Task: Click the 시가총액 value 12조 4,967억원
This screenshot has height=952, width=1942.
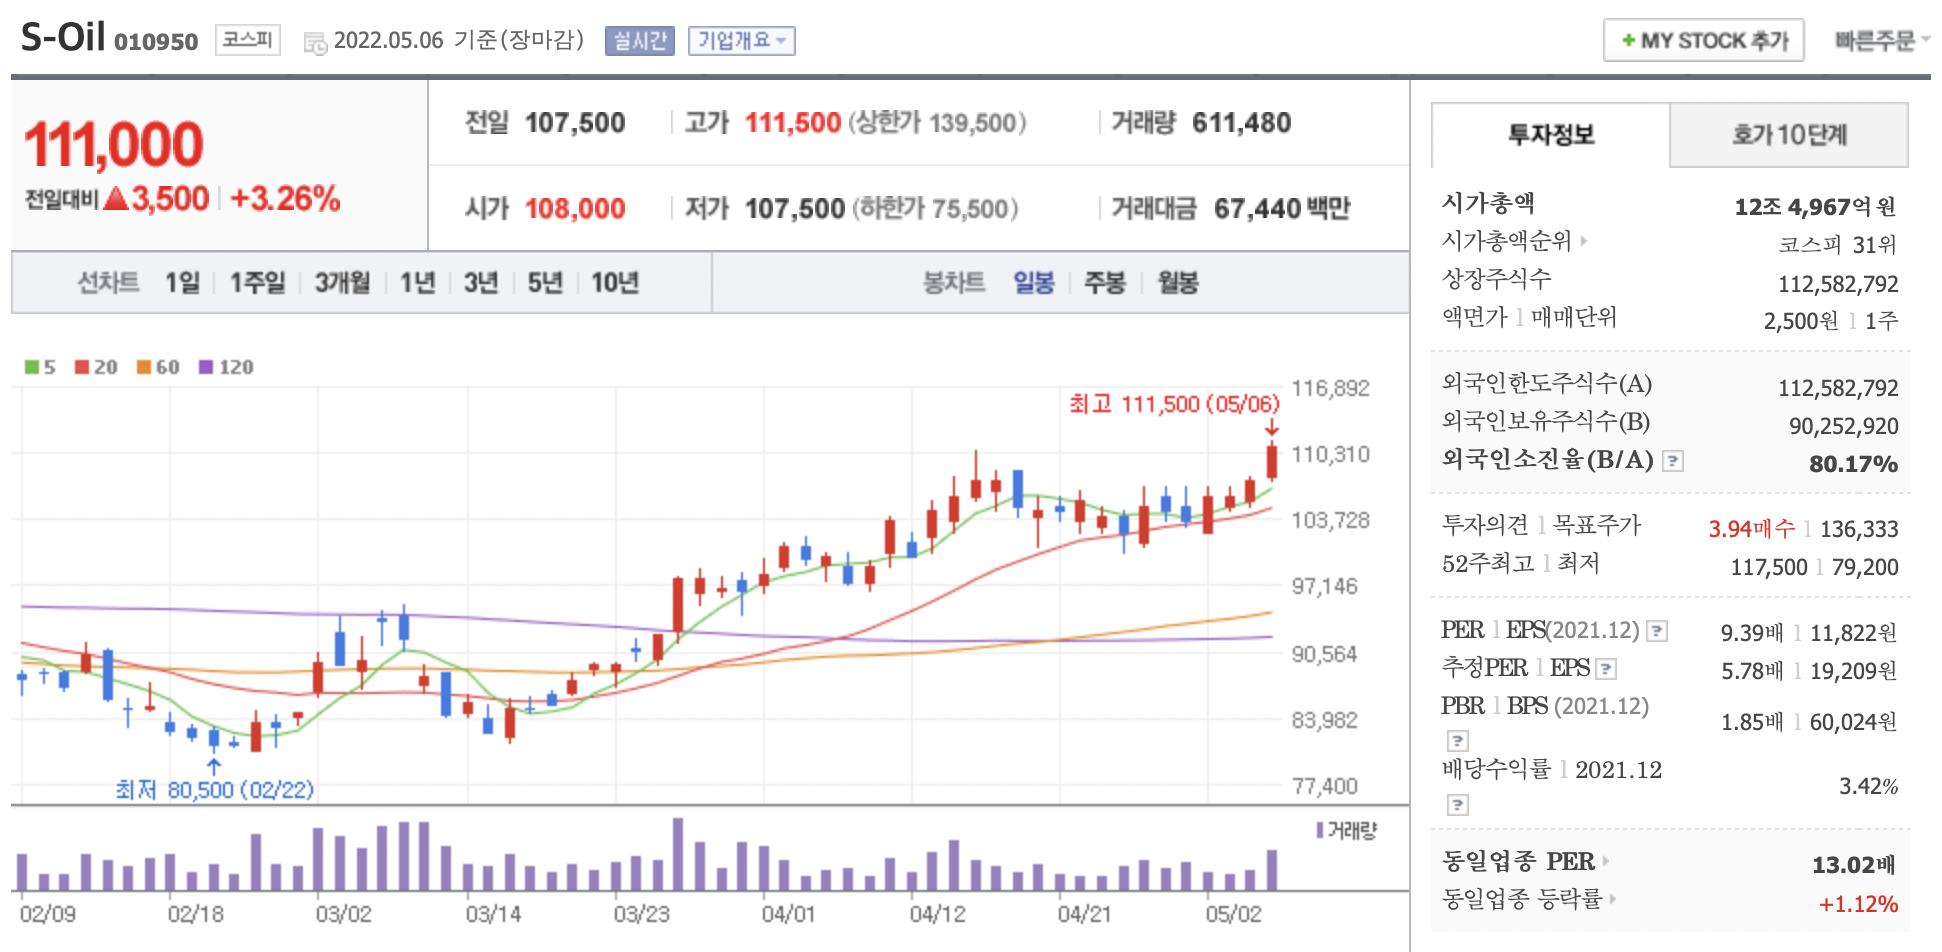Action: tap(1815, 207)
